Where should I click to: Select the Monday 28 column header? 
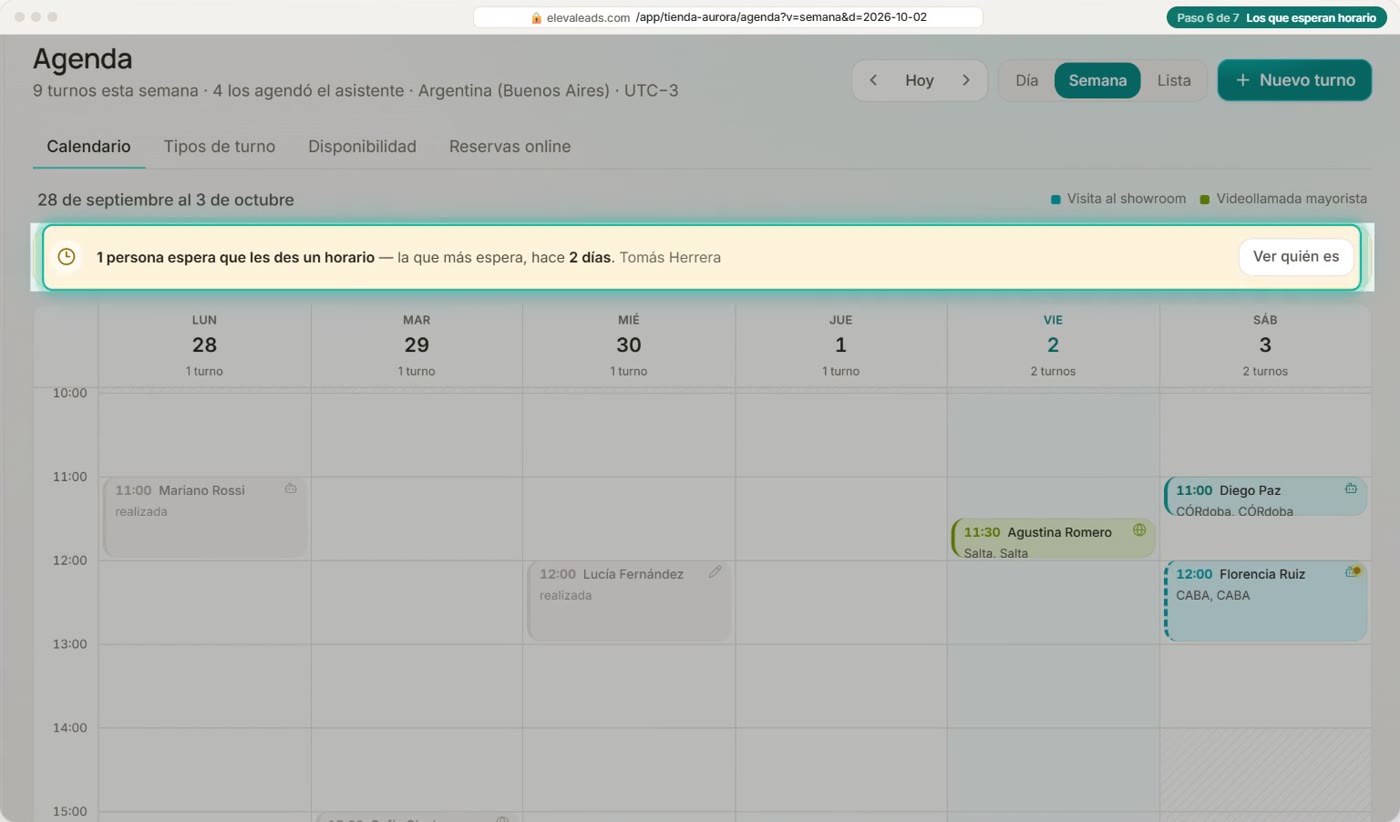coord(204,345)
